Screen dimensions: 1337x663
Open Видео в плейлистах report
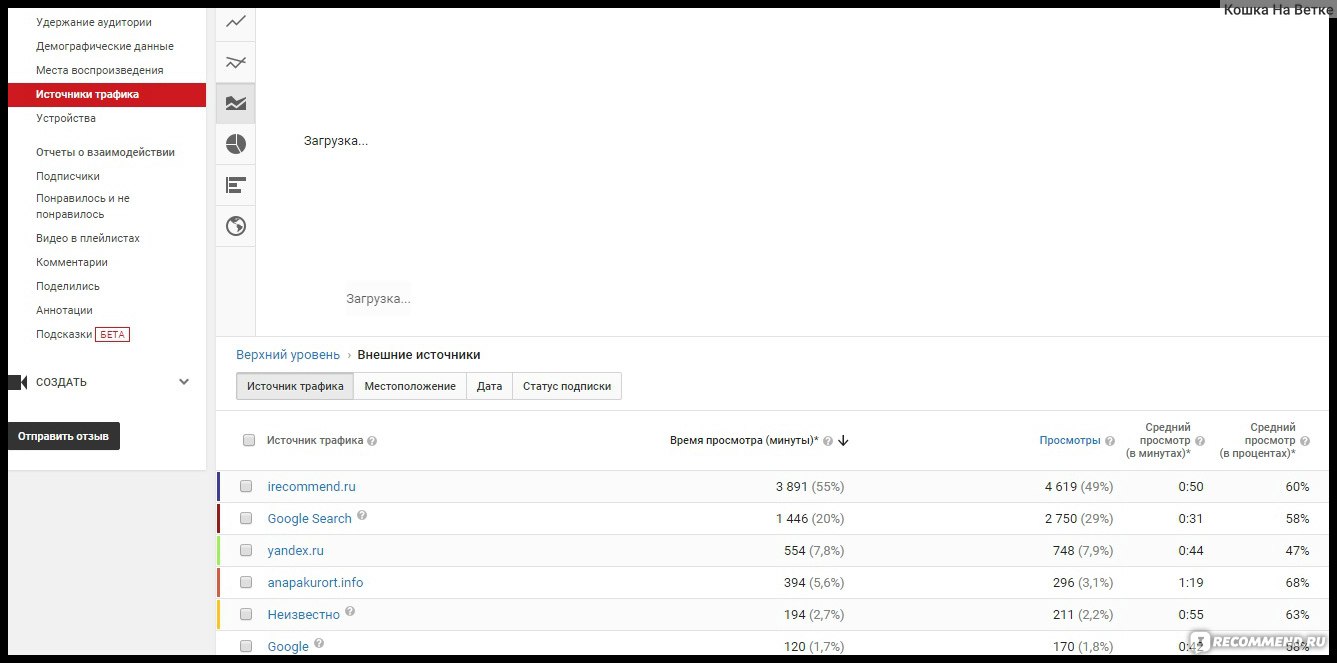[88, 238]
